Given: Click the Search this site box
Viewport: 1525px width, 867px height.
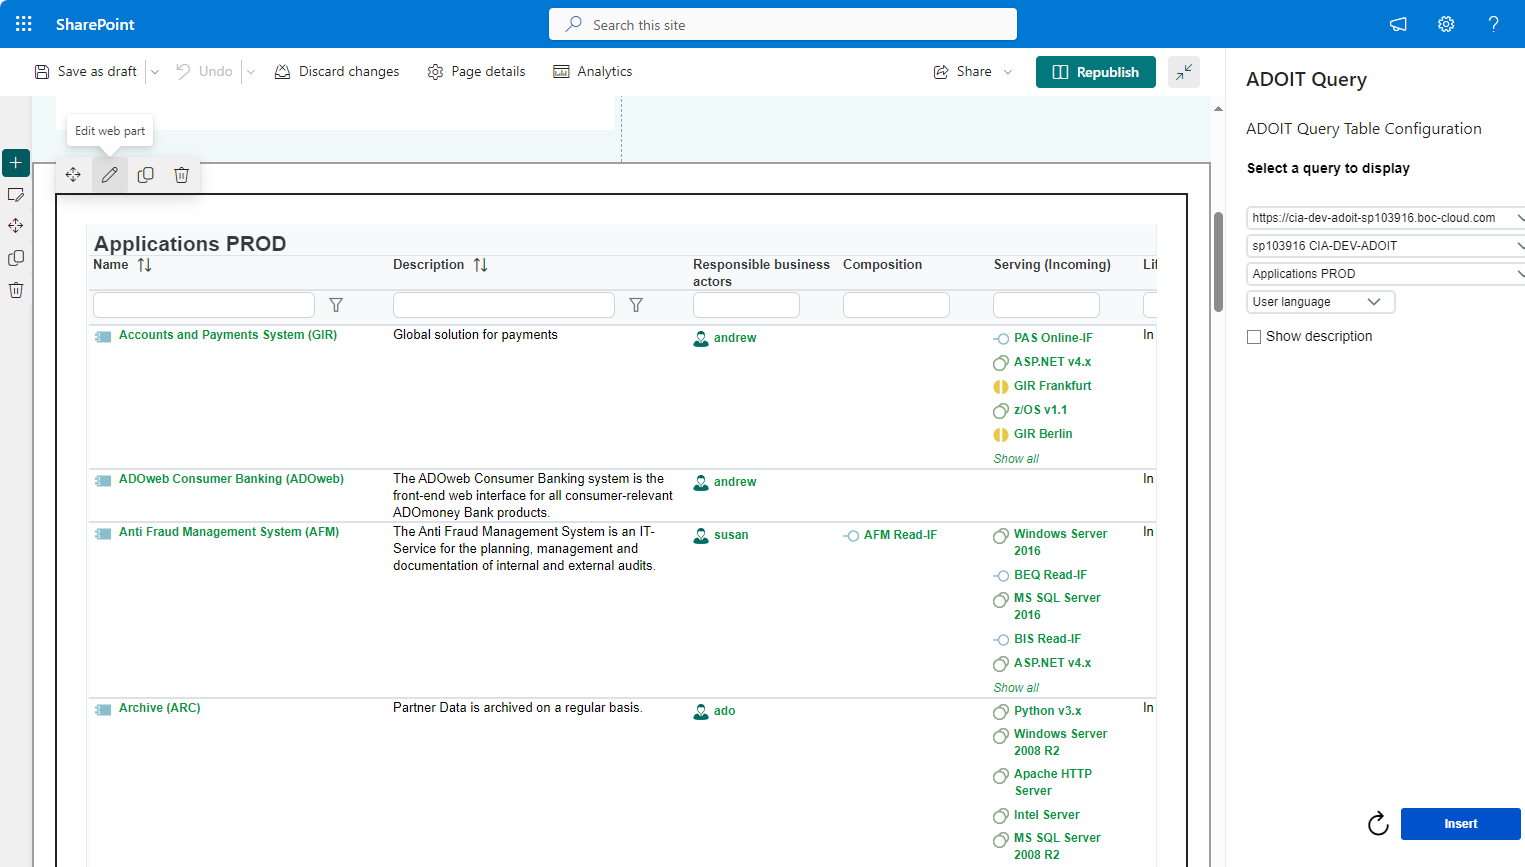Looking at the screenshot, I should coord(783,24).
